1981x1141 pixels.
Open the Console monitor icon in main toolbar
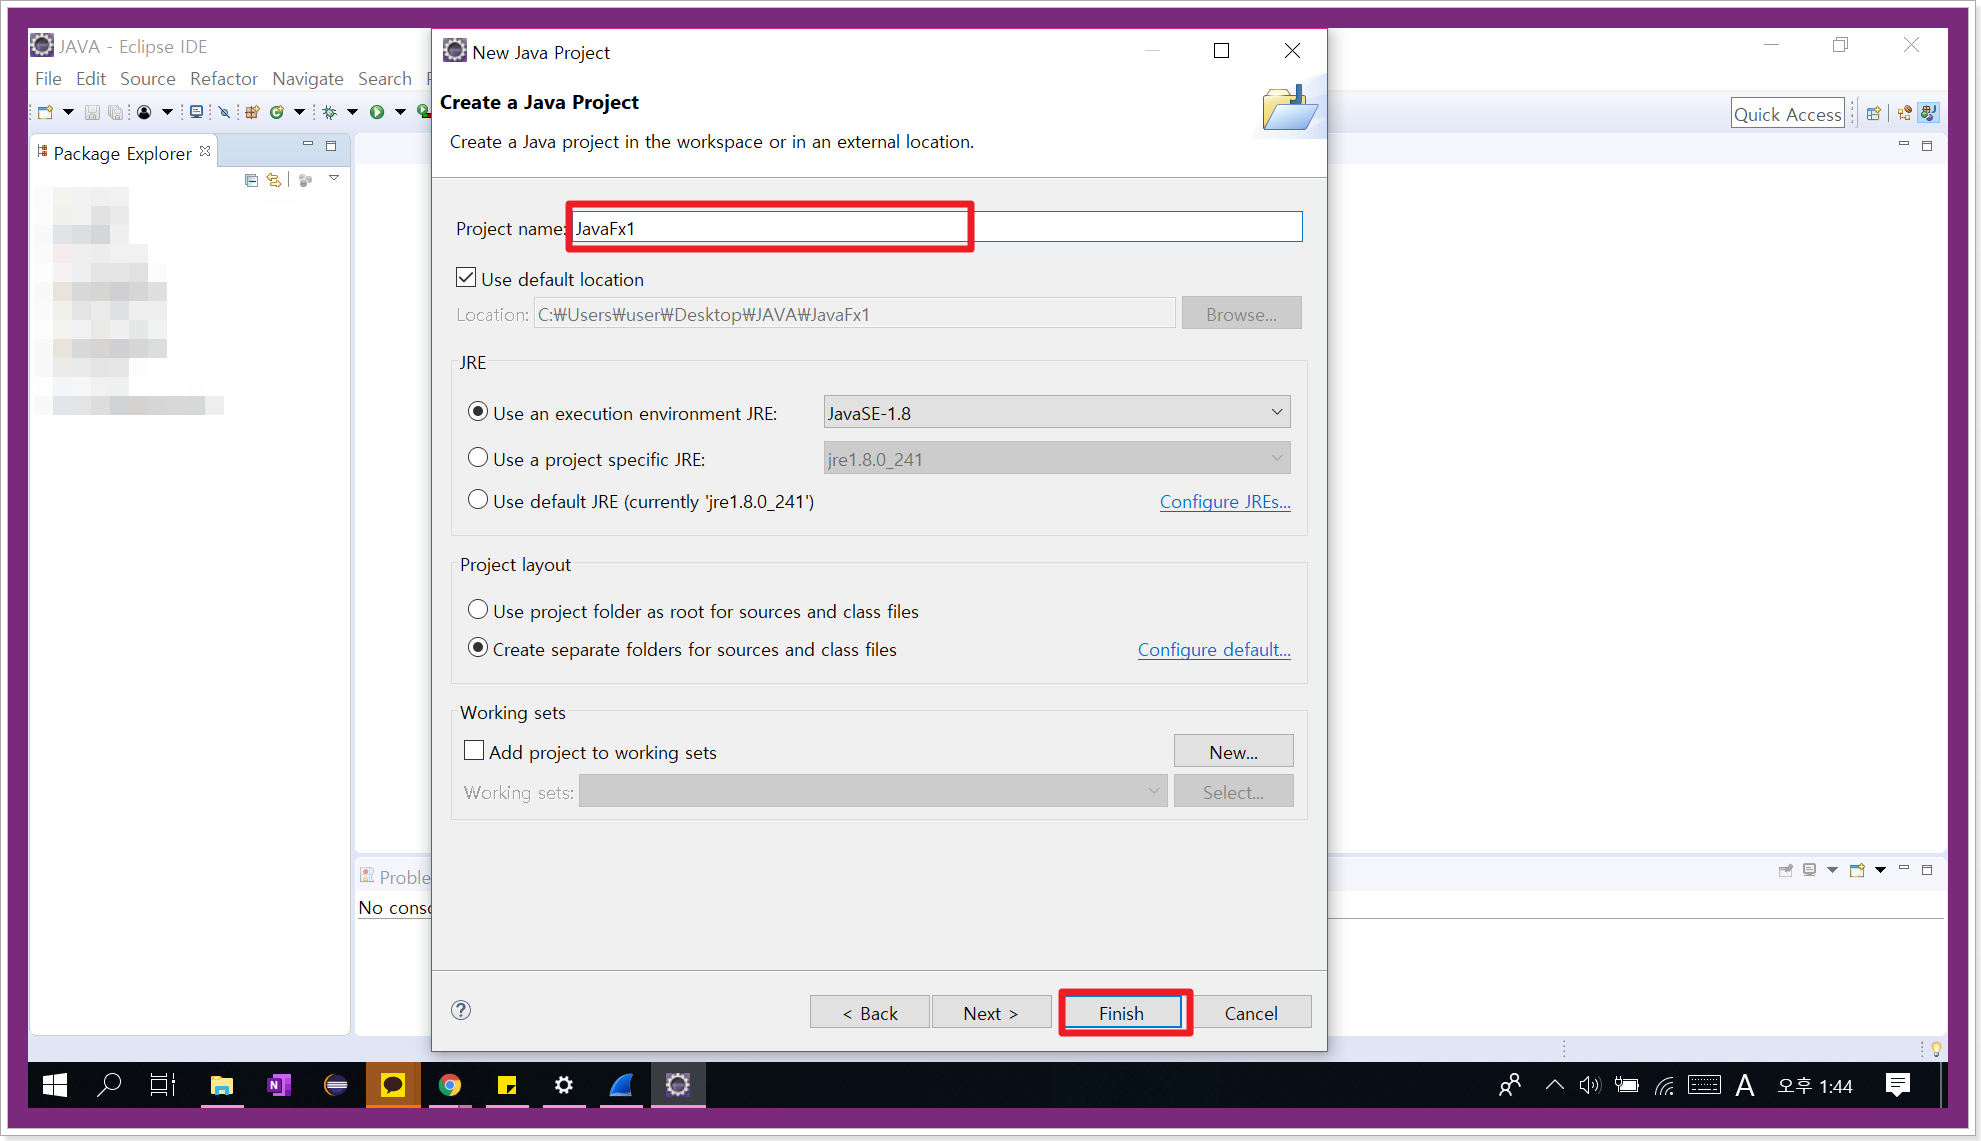tap(197, 112)
